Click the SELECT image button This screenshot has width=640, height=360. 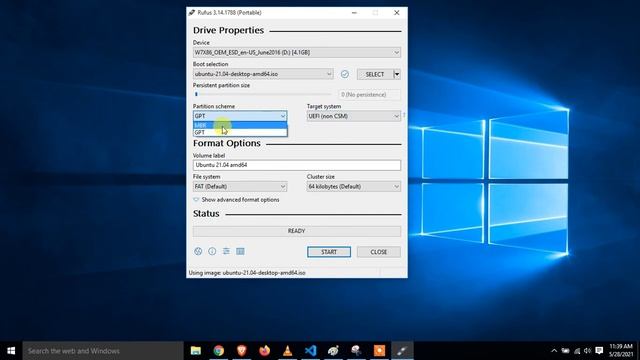click(x=375, y=74)
